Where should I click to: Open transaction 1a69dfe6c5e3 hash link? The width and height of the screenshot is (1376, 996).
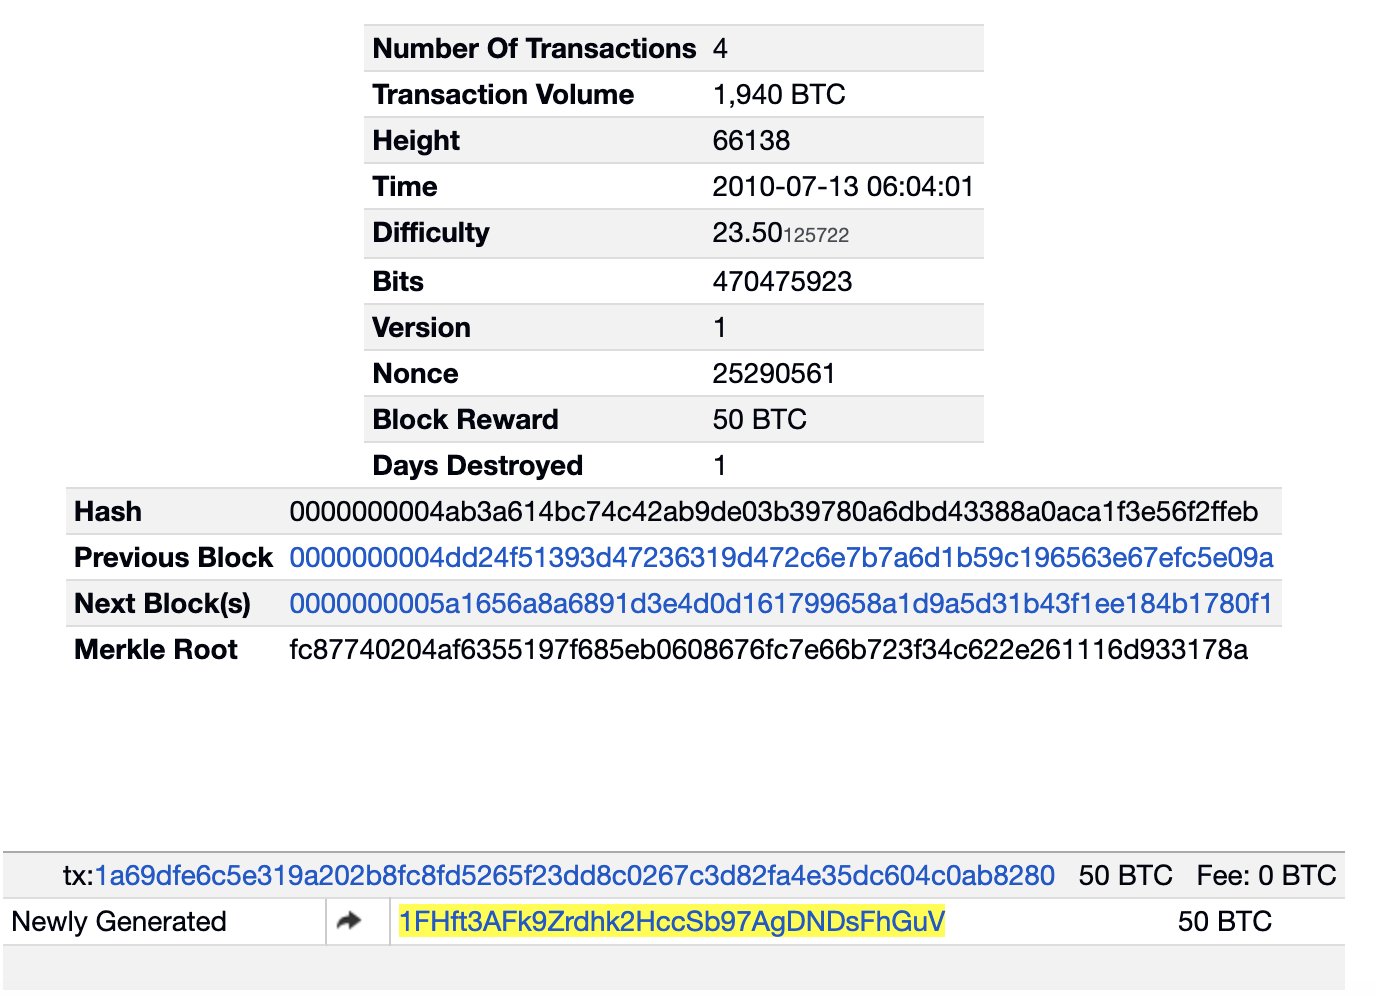[x=574, y=875]
